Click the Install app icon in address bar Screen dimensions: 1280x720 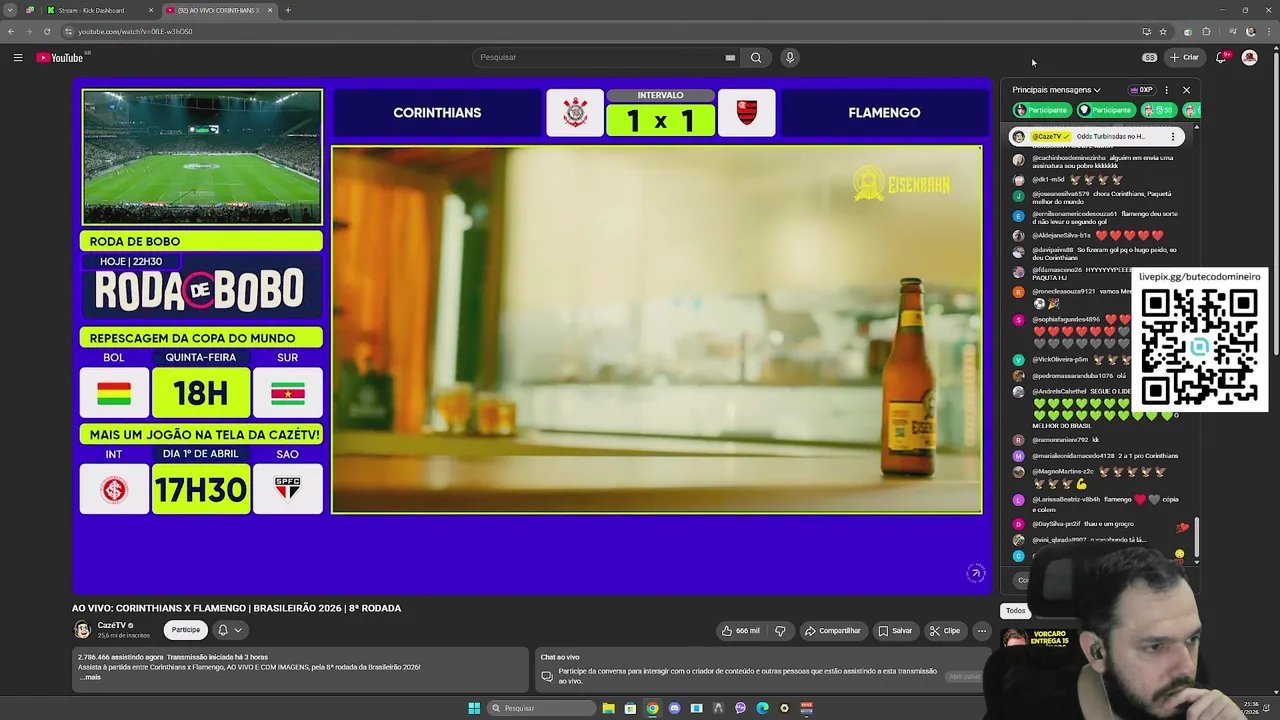pos(1147,31)
